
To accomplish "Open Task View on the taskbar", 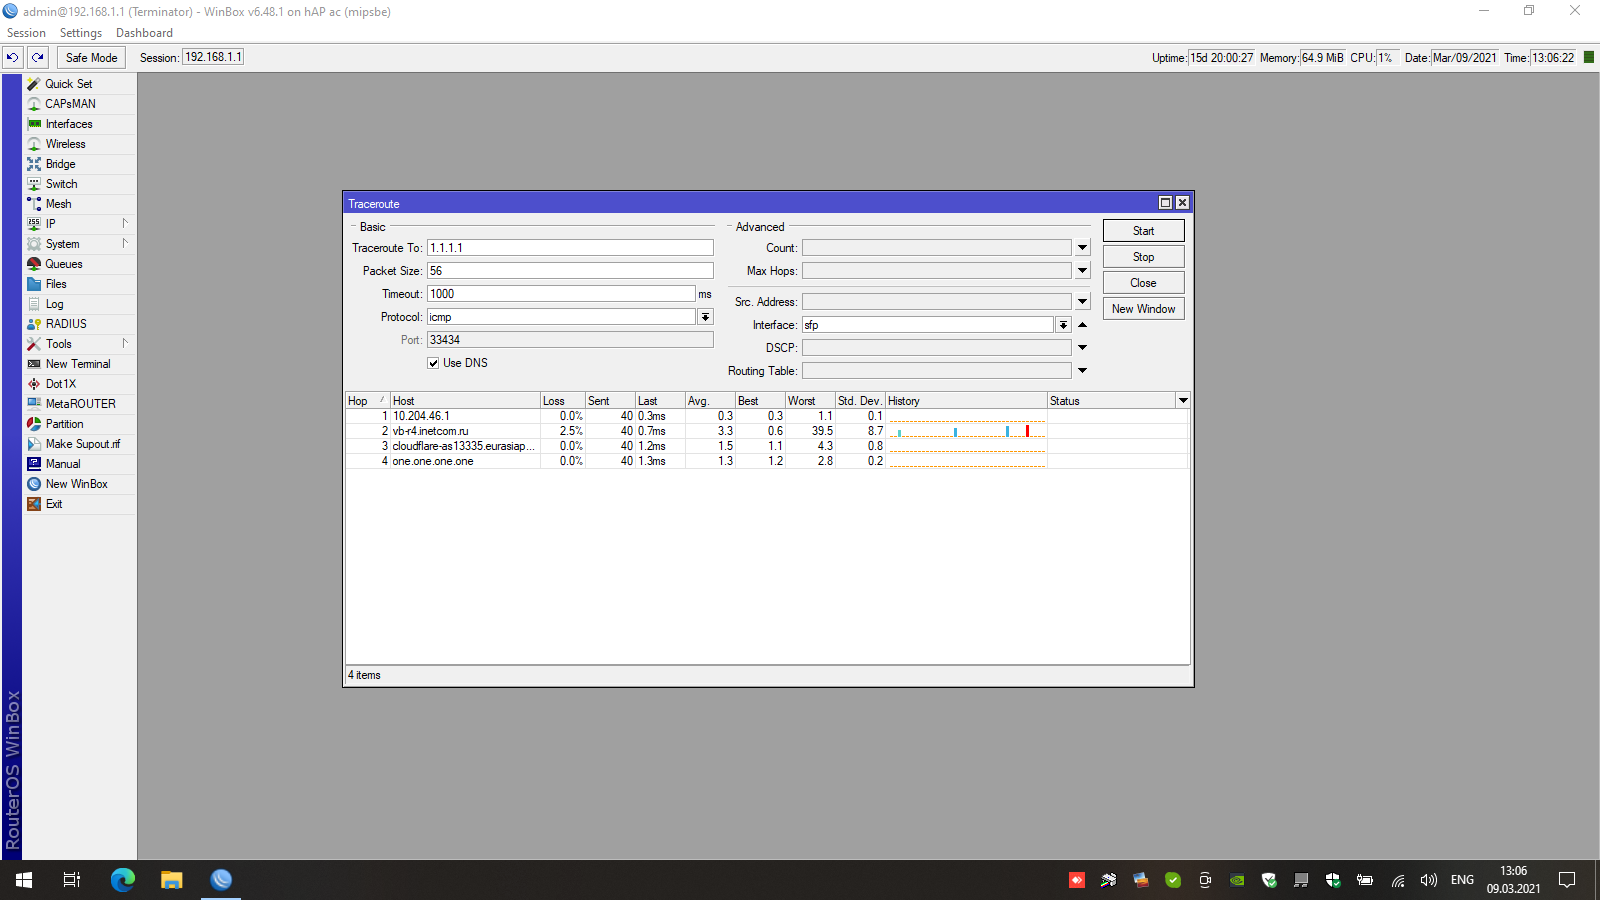I will coord(72,880).
